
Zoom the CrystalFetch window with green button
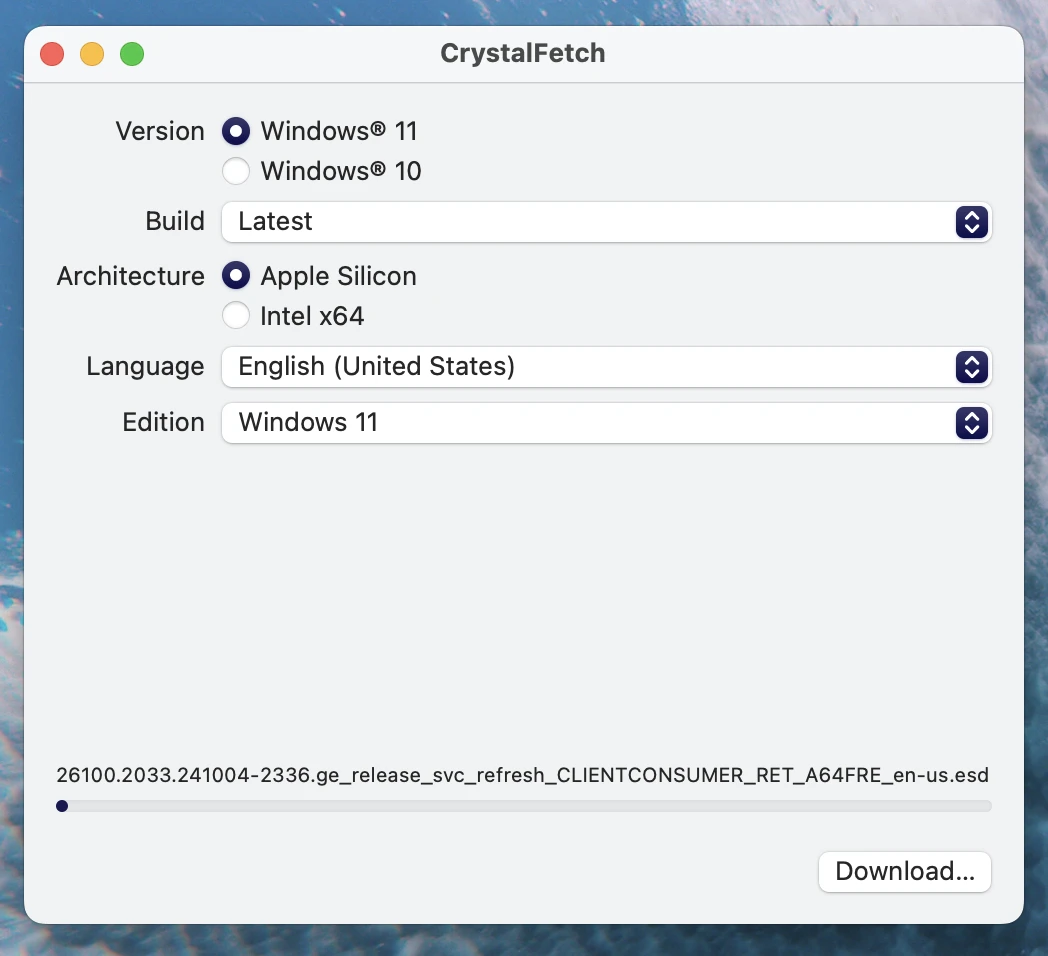(x=132, y=54)
